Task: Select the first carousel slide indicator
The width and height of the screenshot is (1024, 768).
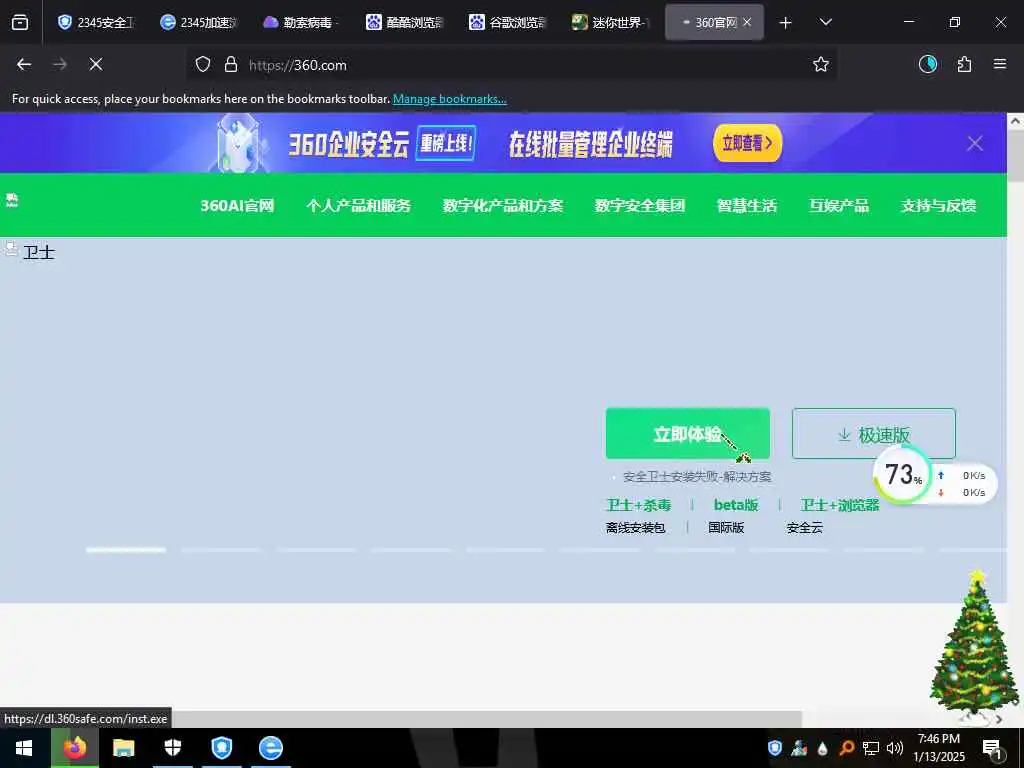Action: (x=126, y=550)
